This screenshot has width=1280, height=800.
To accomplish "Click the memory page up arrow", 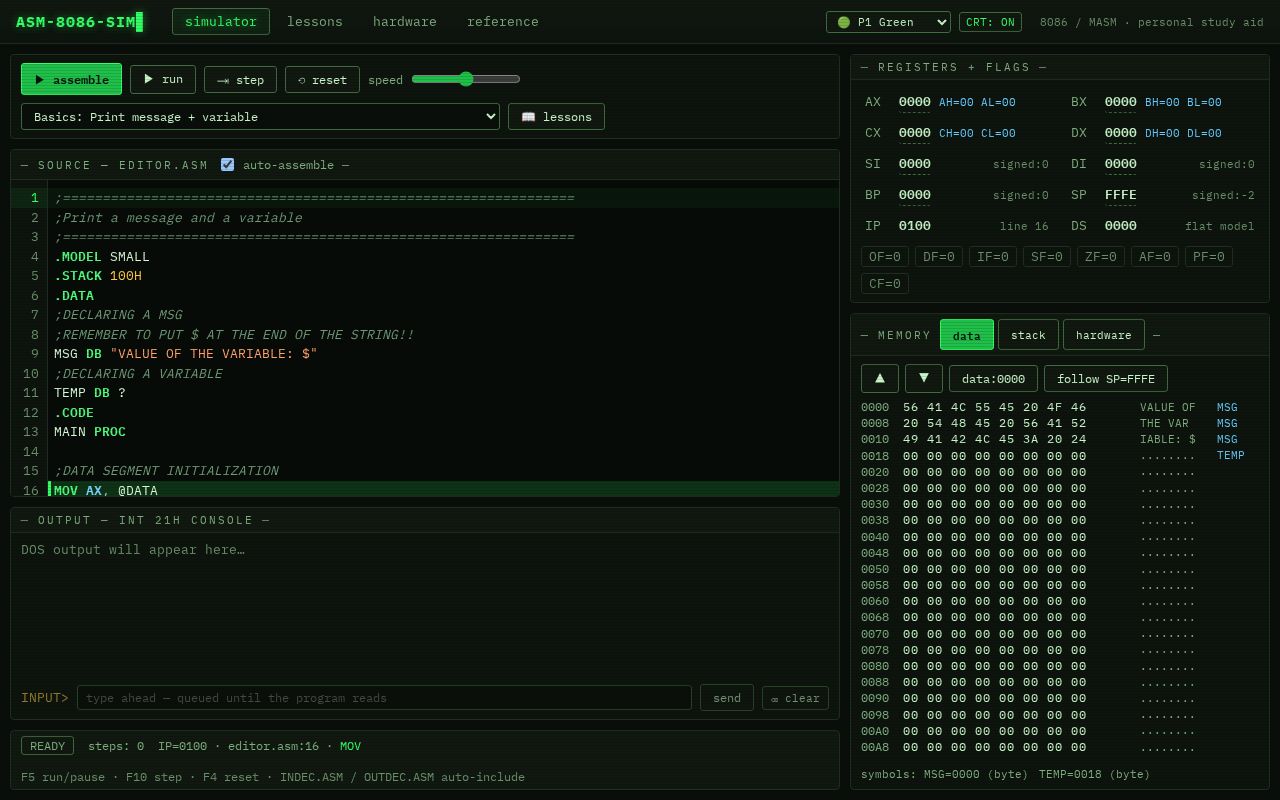I will 880,378.
